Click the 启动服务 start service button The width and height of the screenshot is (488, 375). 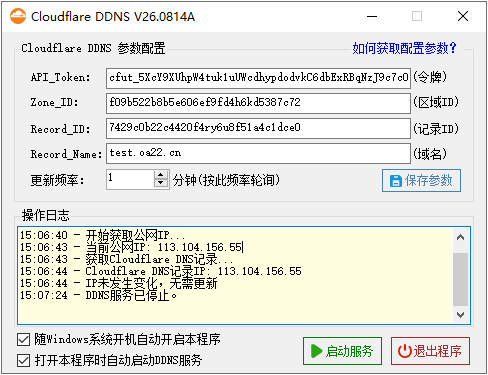tap(342, 351)
